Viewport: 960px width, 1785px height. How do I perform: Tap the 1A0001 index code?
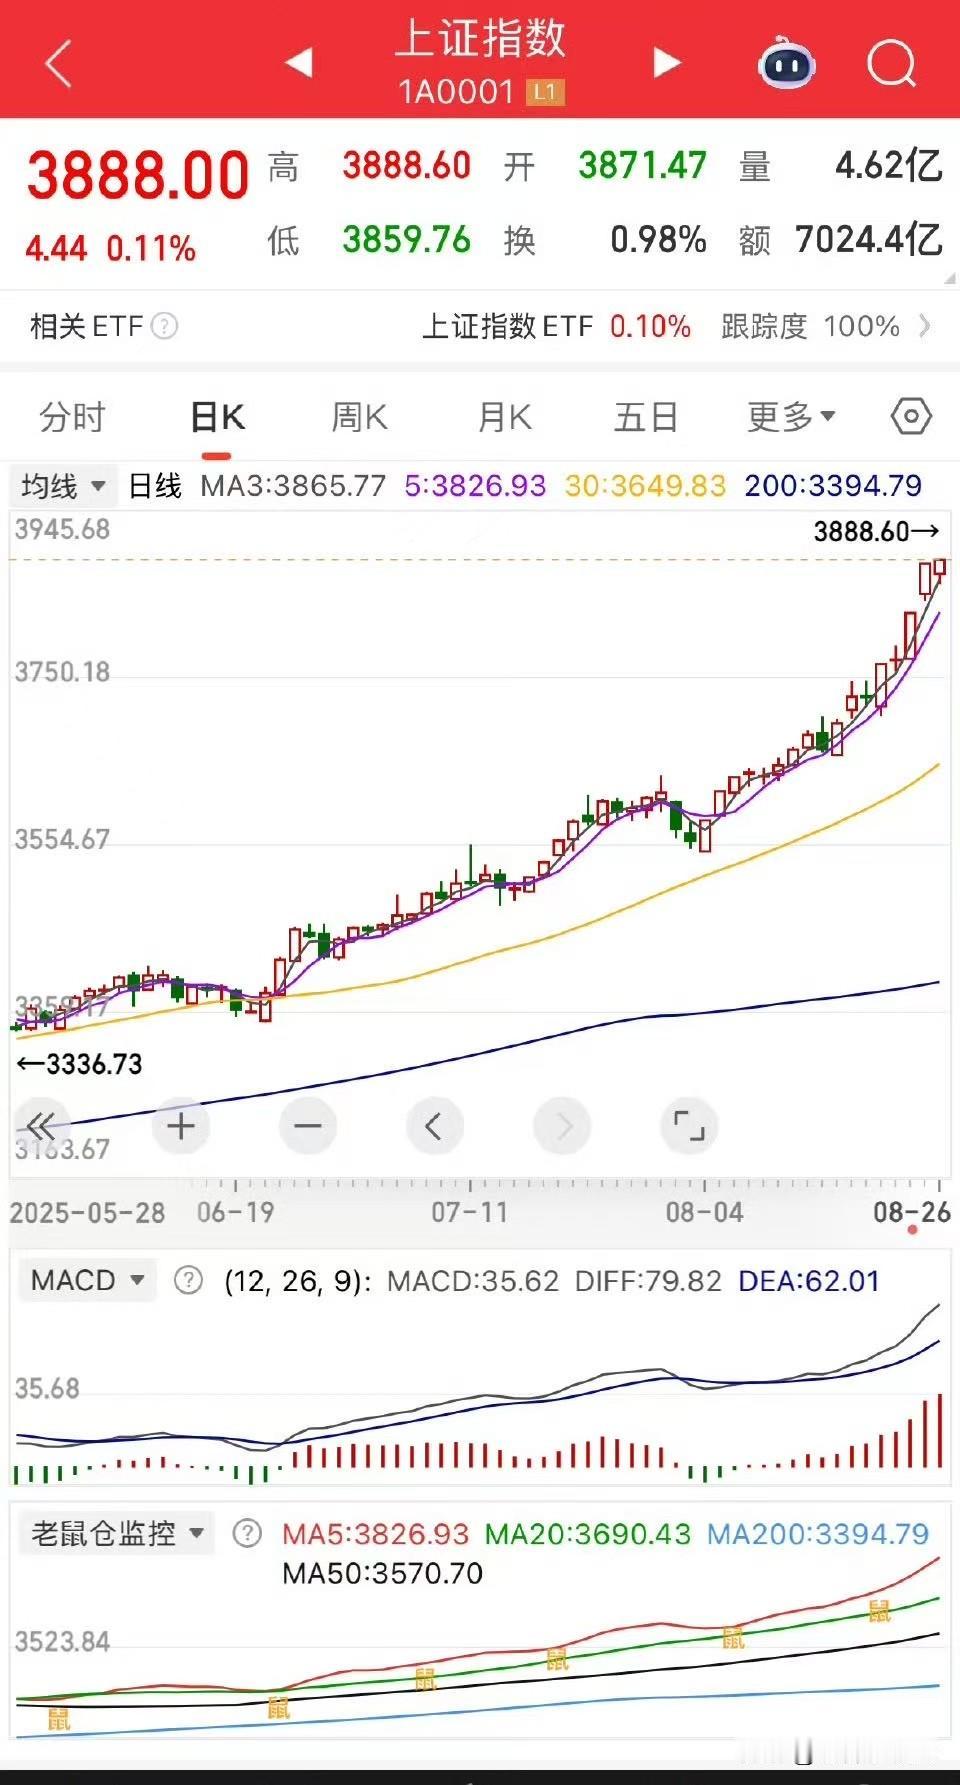456,92
